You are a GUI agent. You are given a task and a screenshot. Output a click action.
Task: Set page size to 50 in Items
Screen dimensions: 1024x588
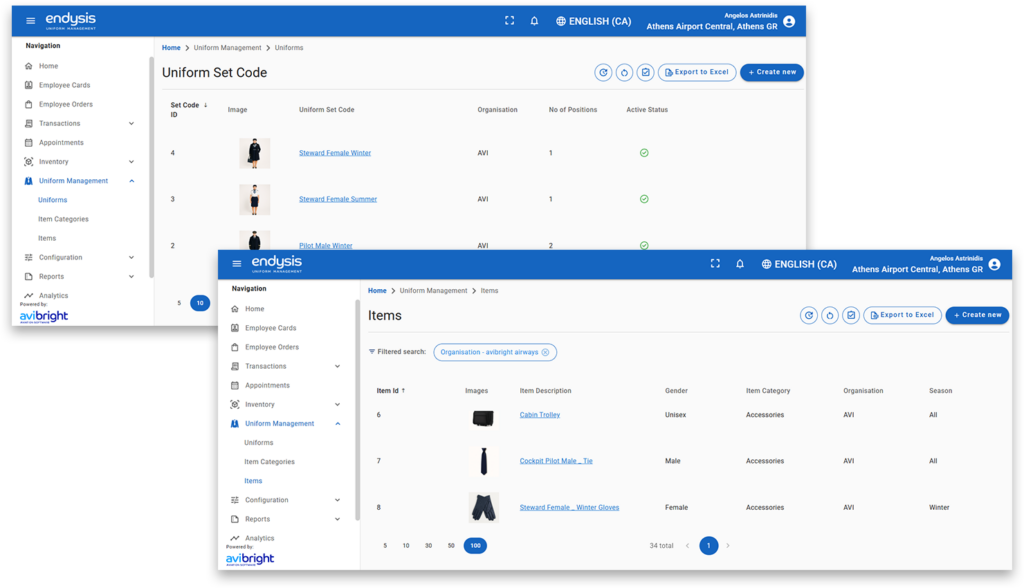click(x=451, y=546)
